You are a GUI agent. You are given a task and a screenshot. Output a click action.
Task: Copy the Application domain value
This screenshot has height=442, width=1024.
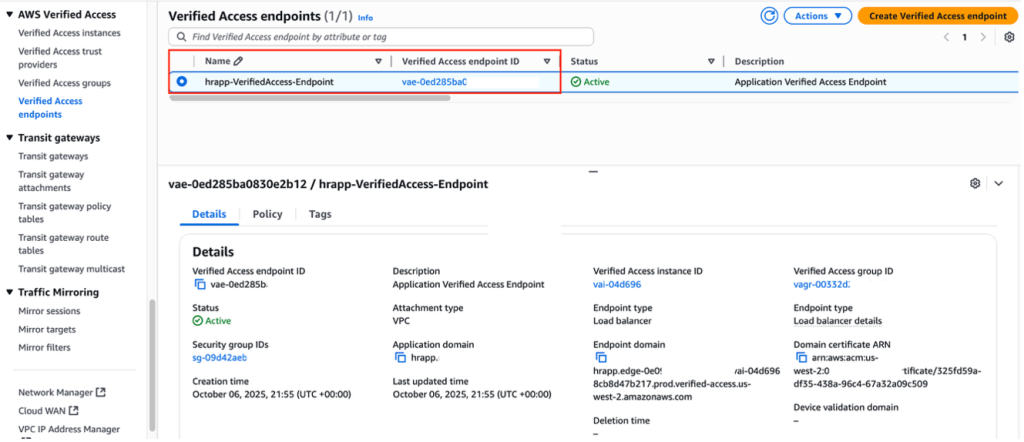[400, 358]
